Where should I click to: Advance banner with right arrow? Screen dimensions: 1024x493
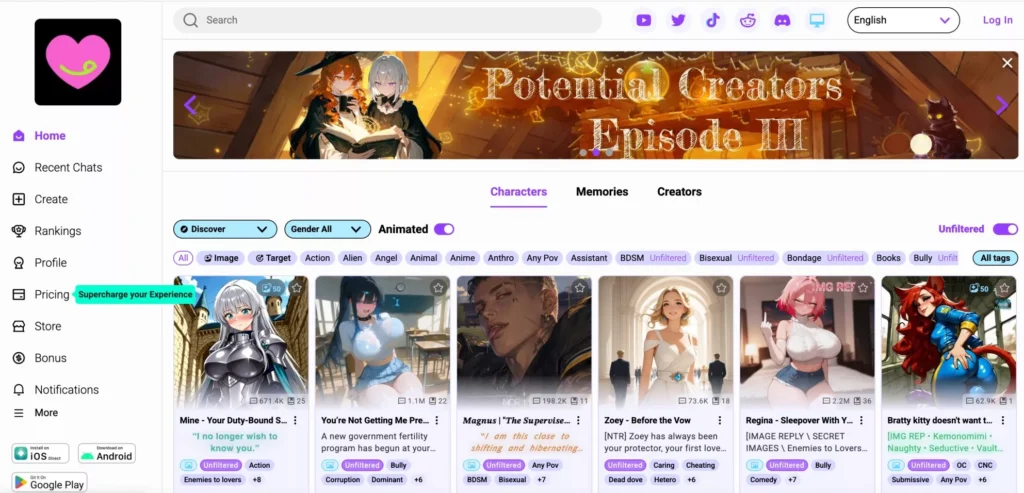click(1002, 106)
